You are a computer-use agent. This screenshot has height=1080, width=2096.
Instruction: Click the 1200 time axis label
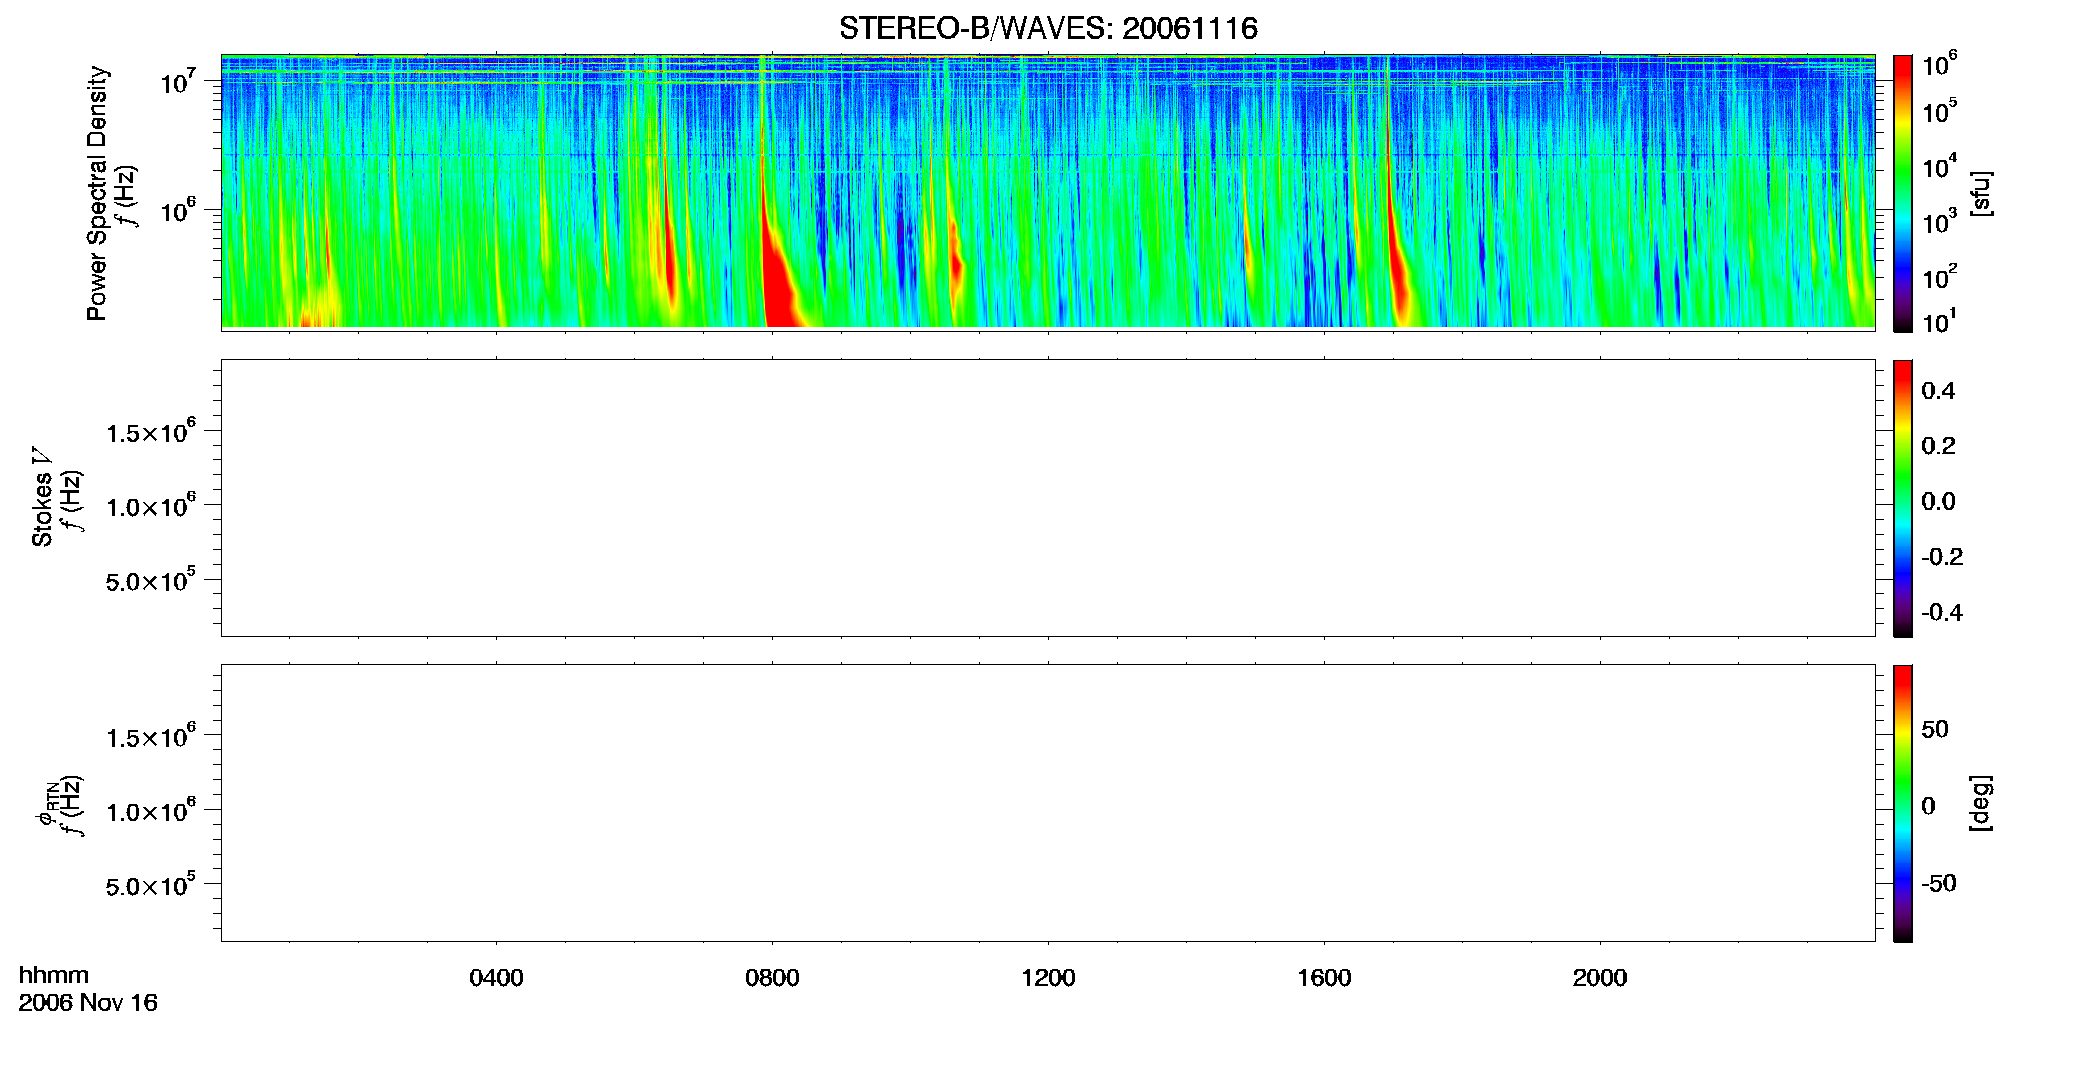[1048, 978]
